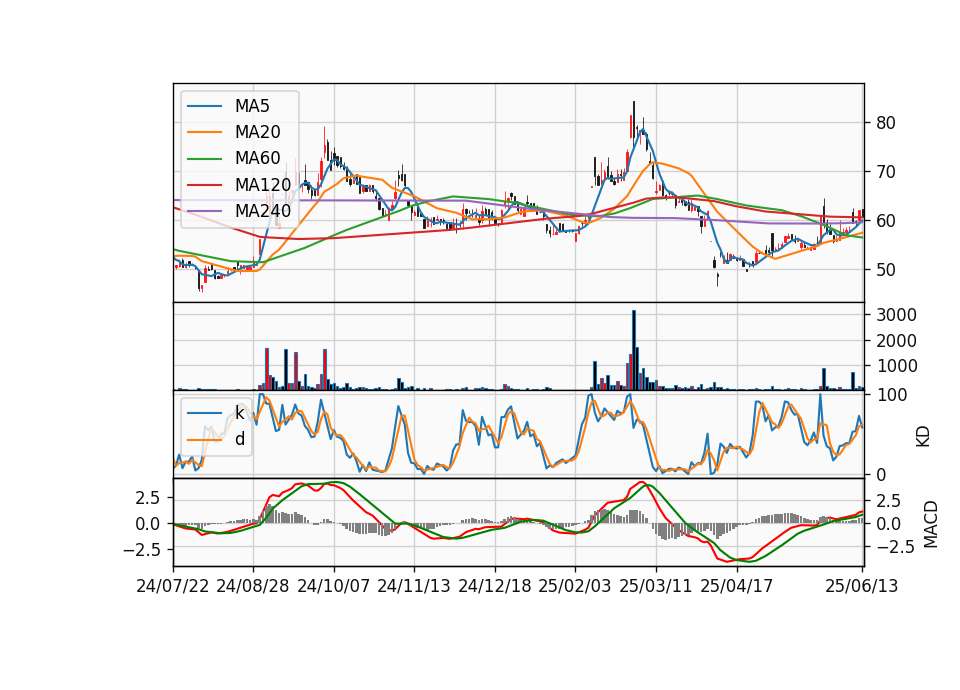
Task: Click the MA240 legend label
Action: (x=263, y=211)
